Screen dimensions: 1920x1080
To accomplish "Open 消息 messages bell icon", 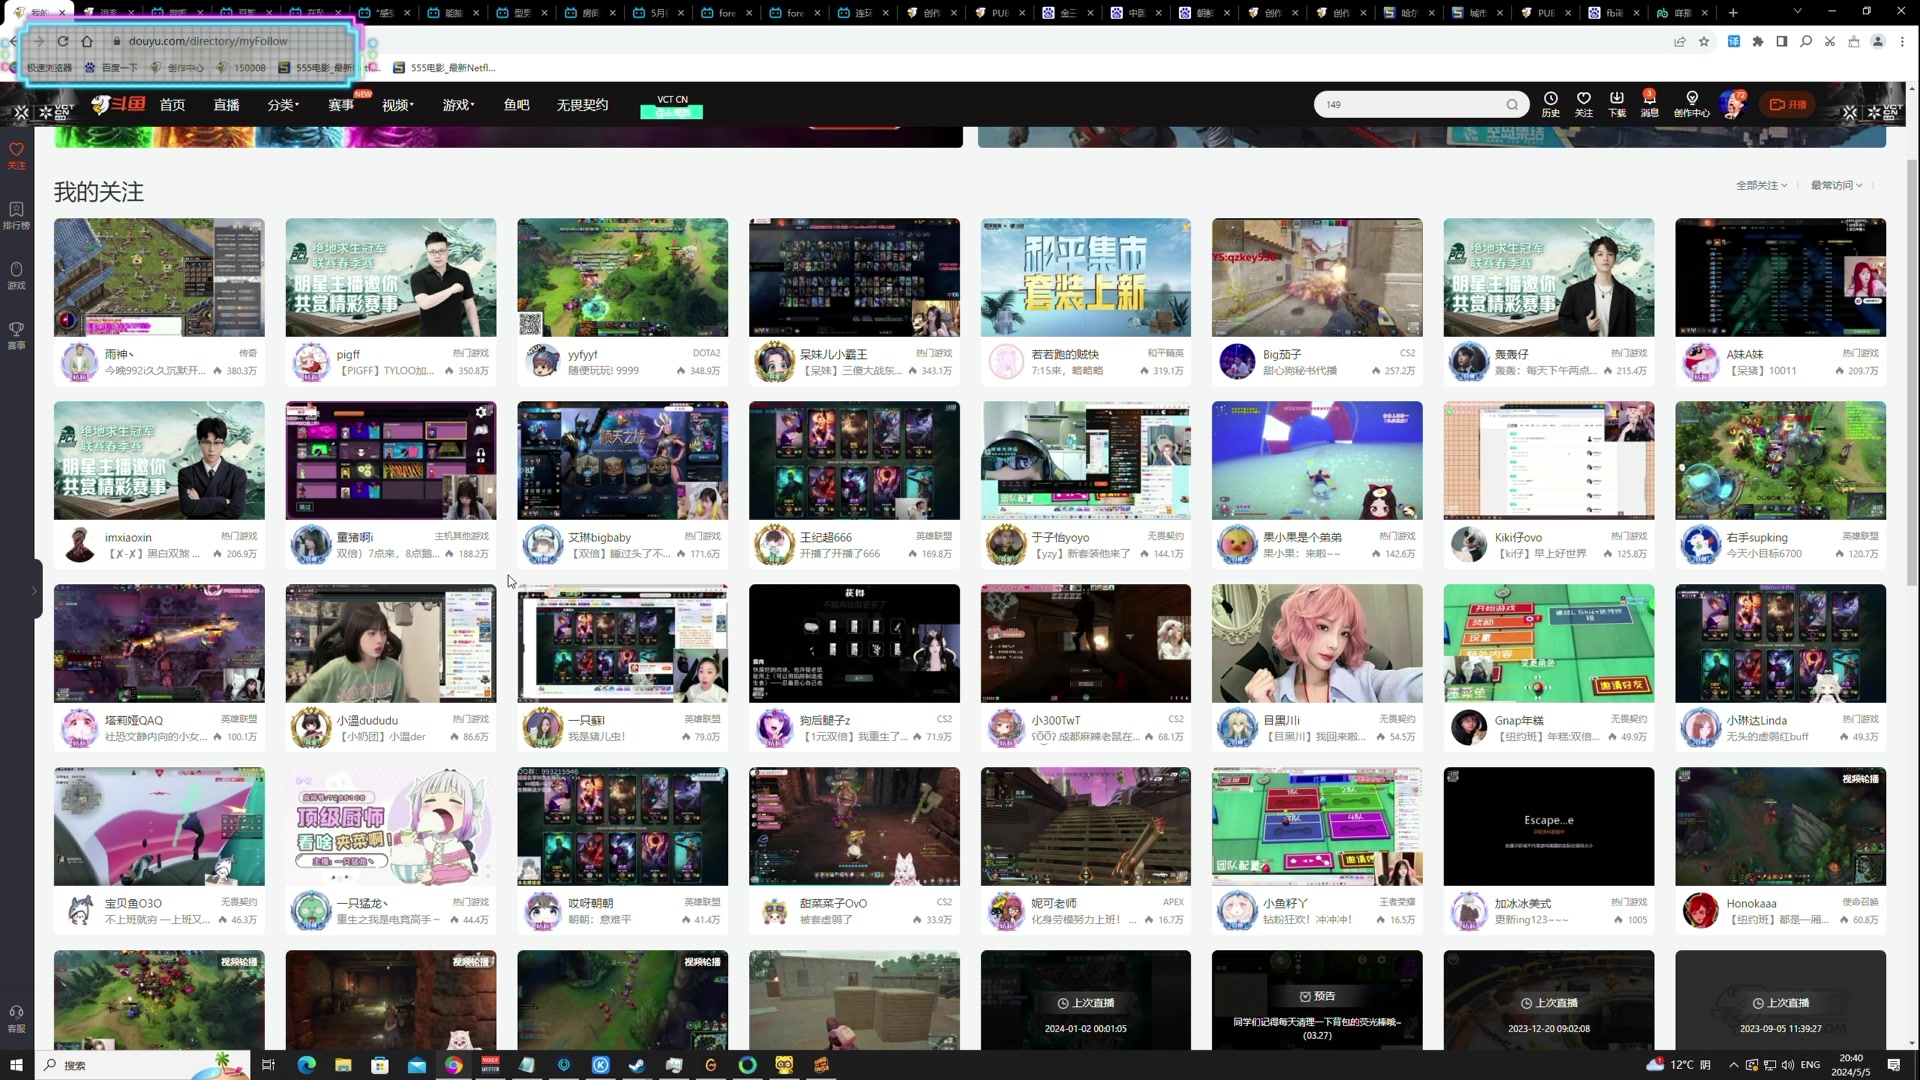I will pos(1649,100).
